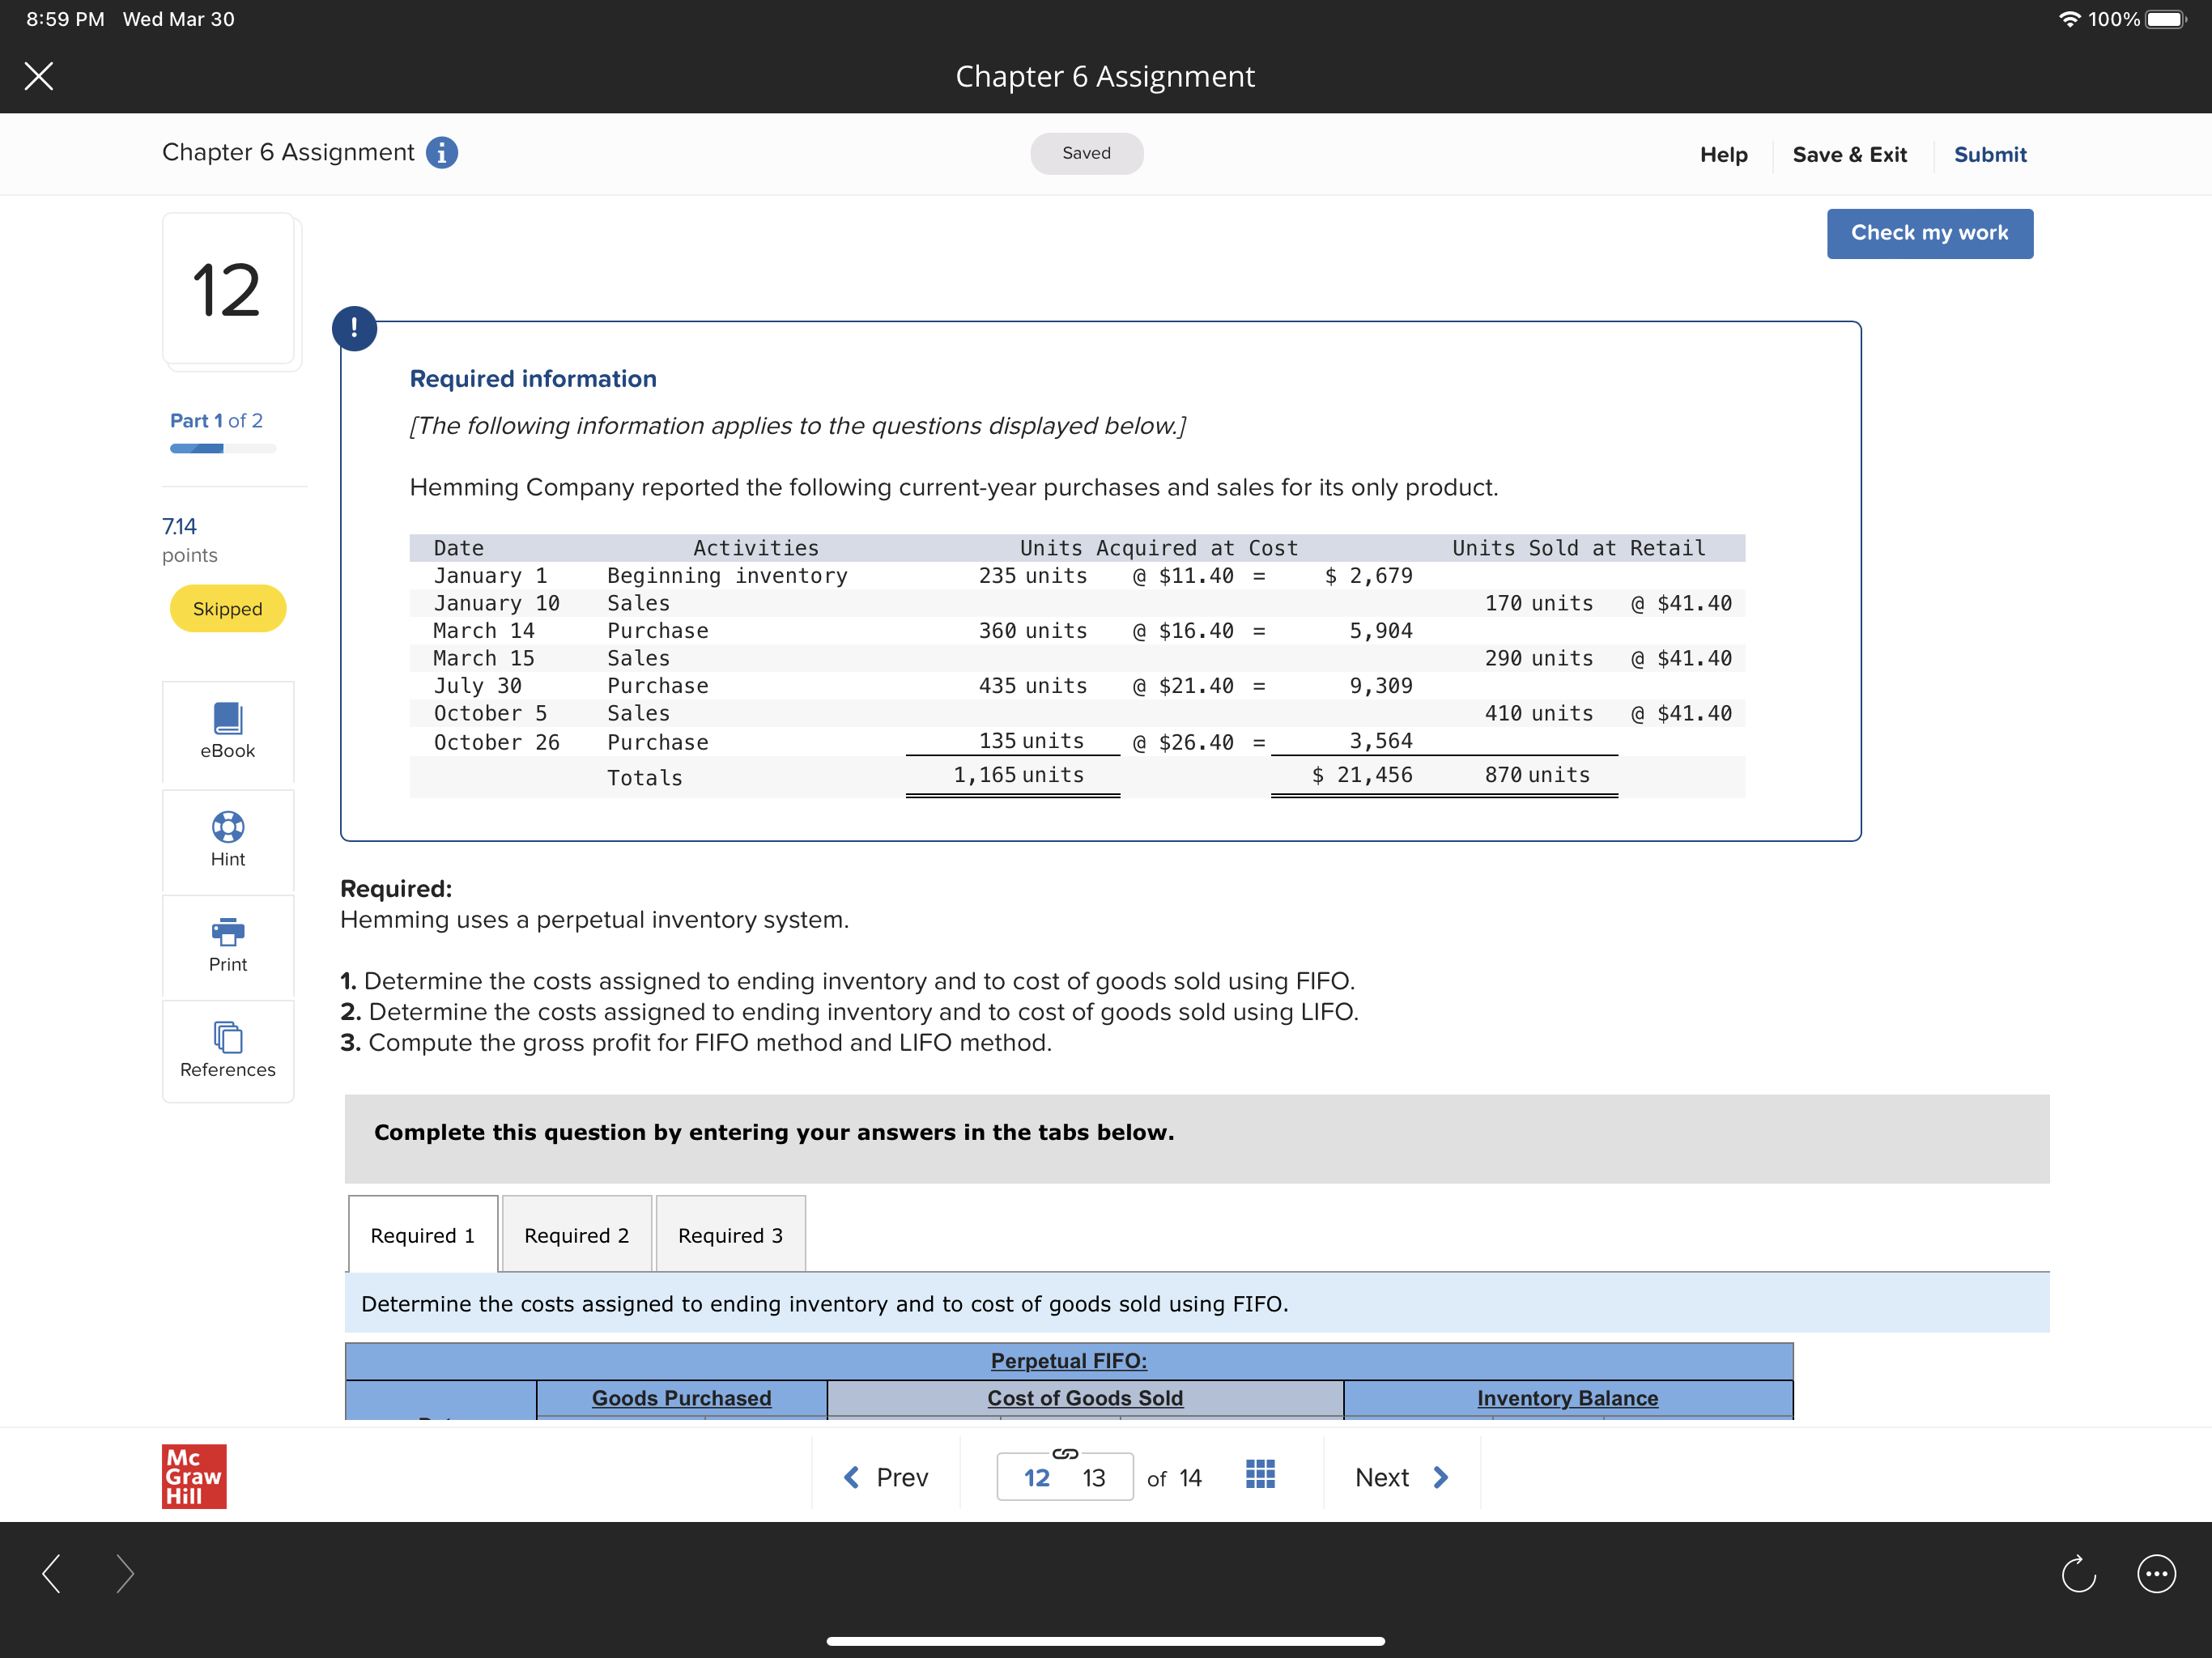The width and height of the screenshot is (2212, 1658).
Task: Switch to the Required 3 tab
Action: click(730, 1235)
